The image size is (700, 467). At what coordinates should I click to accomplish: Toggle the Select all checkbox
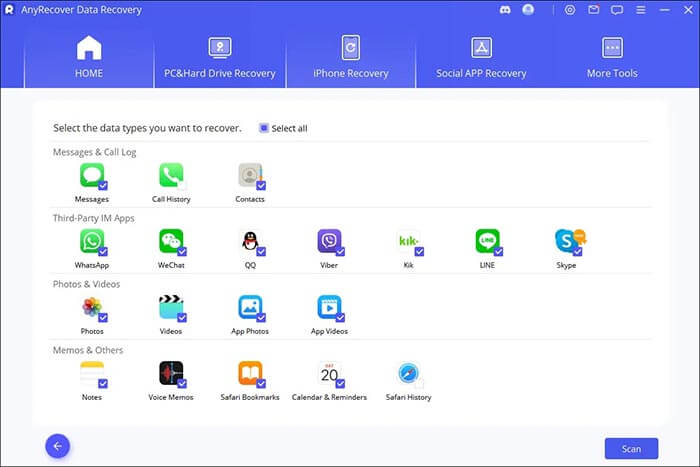point(264,128)
